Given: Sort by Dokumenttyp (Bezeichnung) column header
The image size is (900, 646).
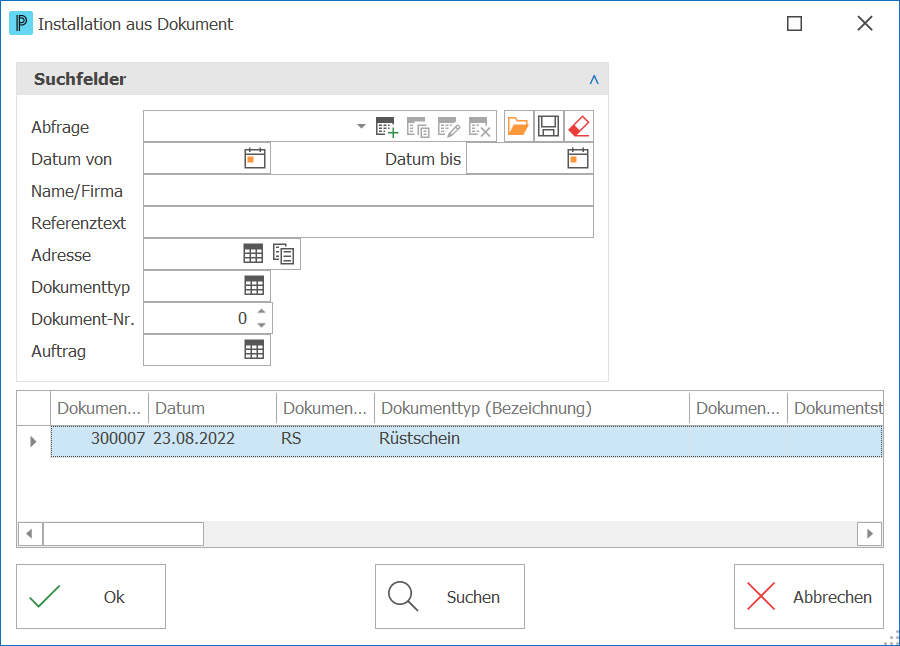Looking at the screenshot, I should tap(532, 408).
